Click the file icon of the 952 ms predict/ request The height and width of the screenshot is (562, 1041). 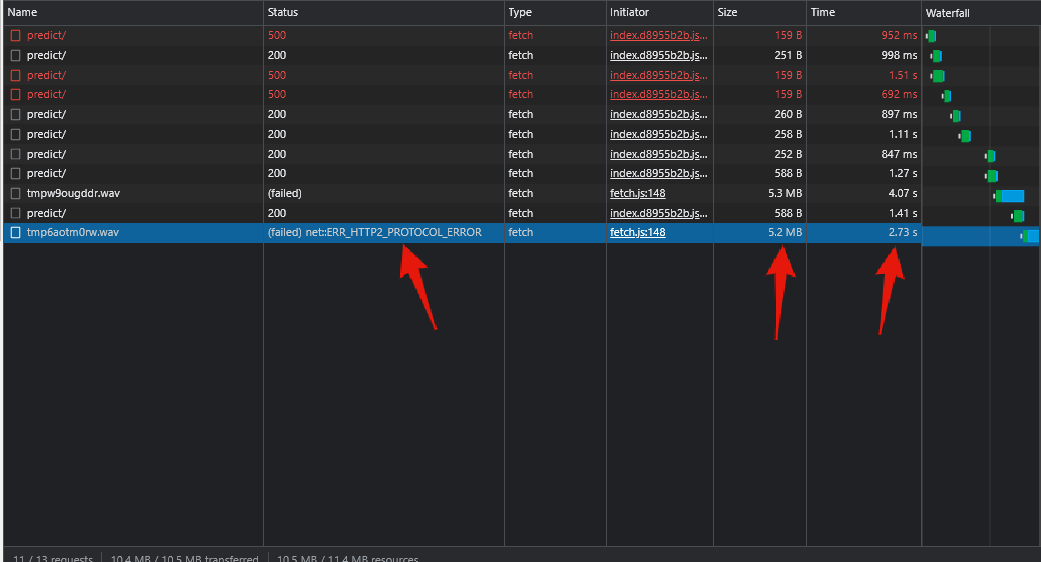coord(15,36)
